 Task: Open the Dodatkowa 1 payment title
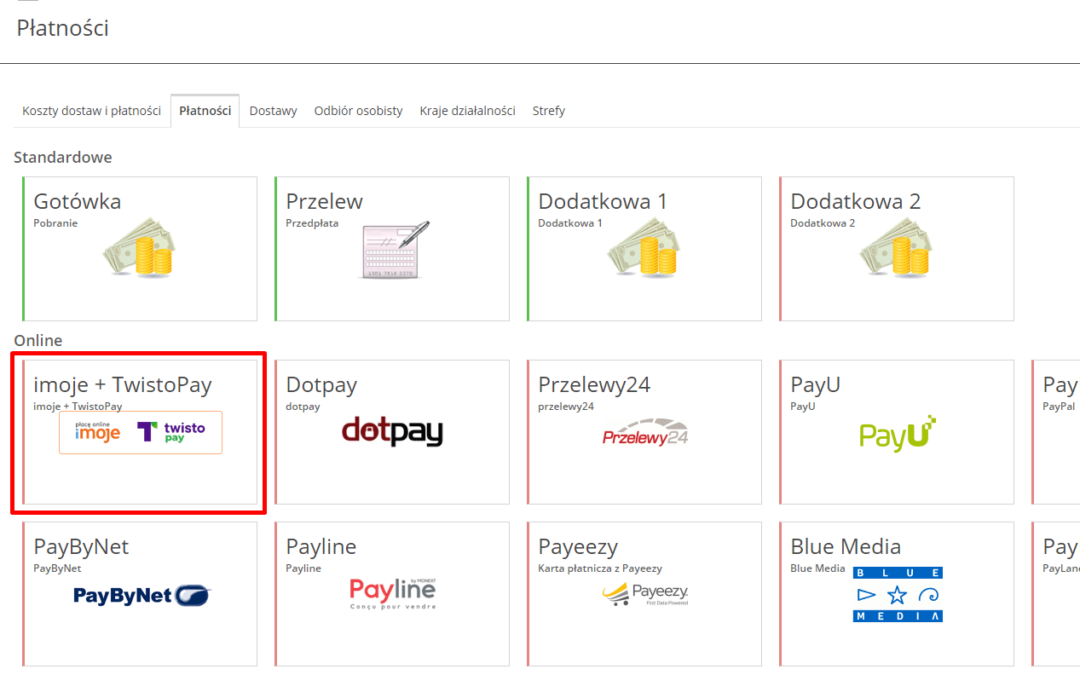[x=602, y=201]
